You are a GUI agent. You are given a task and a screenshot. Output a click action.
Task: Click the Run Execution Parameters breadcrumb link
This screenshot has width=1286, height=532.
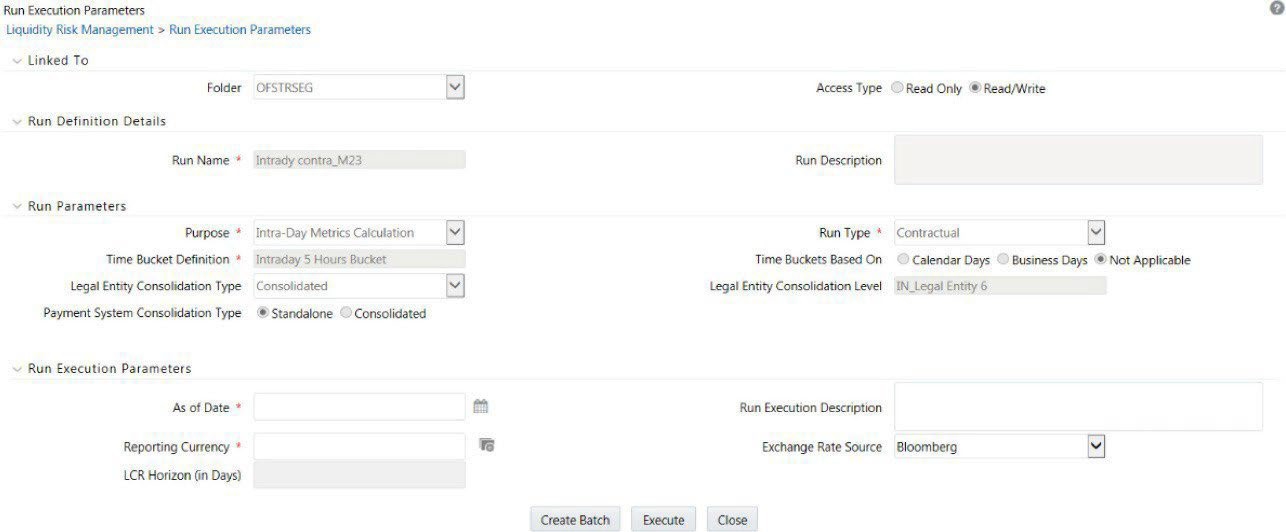pyautogui.click(x=240, y=30)
